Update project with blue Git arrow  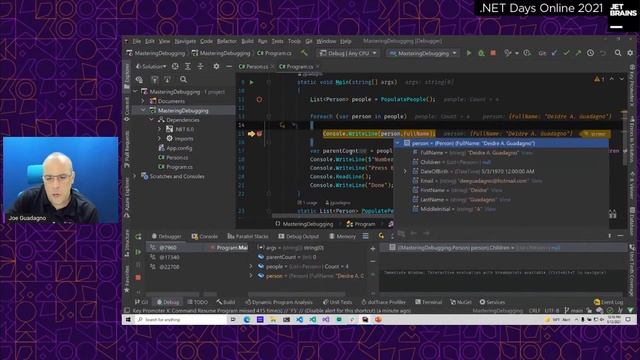click(554, 53)
